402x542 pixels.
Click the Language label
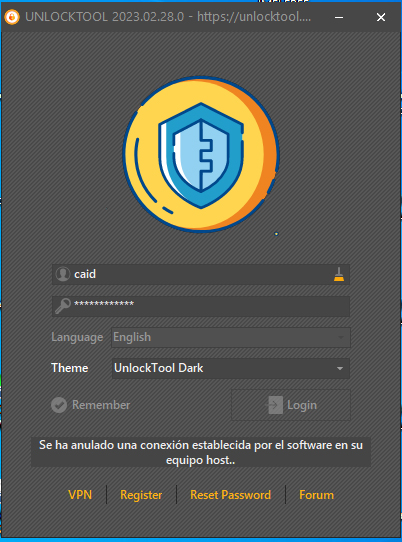coord(77,337)
